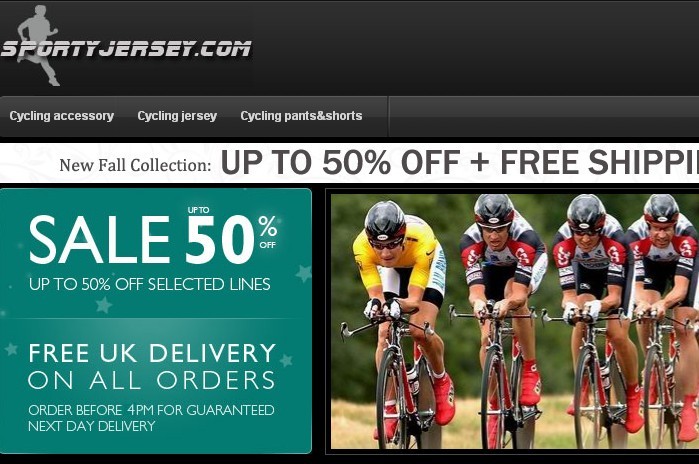Open the Cycling jersey menu
The height and width of the screenshot is (464, 699).
coord(177,116)
